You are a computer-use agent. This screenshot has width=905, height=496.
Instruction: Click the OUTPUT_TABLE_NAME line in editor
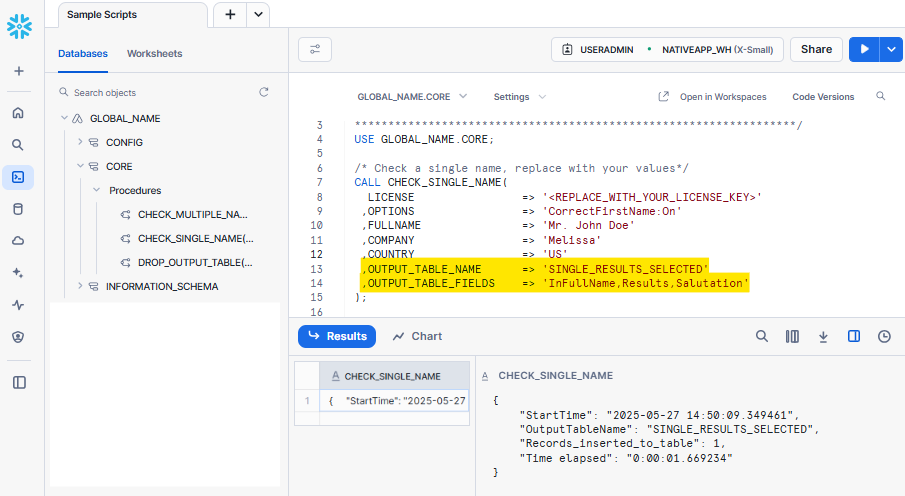click(534, 269)
